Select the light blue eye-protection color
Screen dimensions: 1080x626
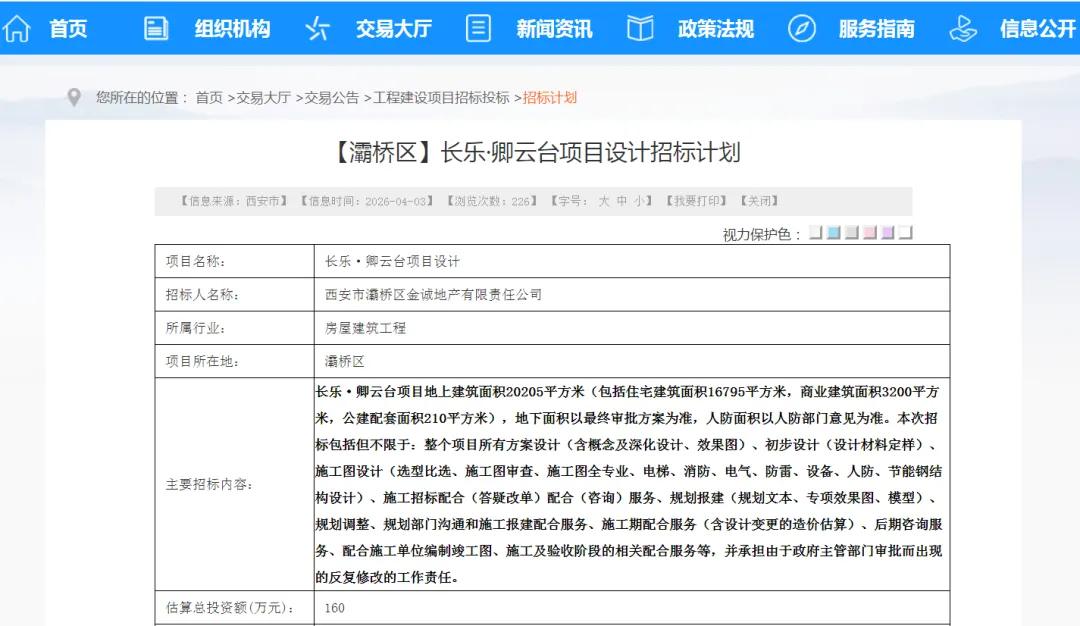pos(833,233)
